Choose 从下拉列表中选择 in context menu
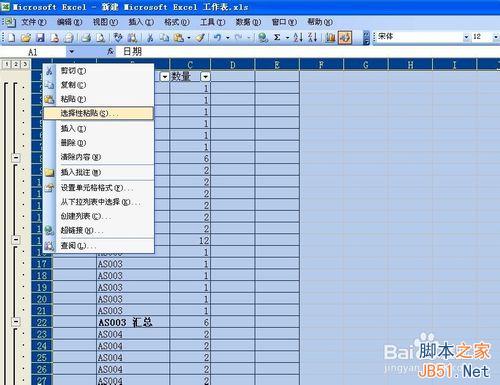This screenshot has width=500, height=385. point(99,202)
